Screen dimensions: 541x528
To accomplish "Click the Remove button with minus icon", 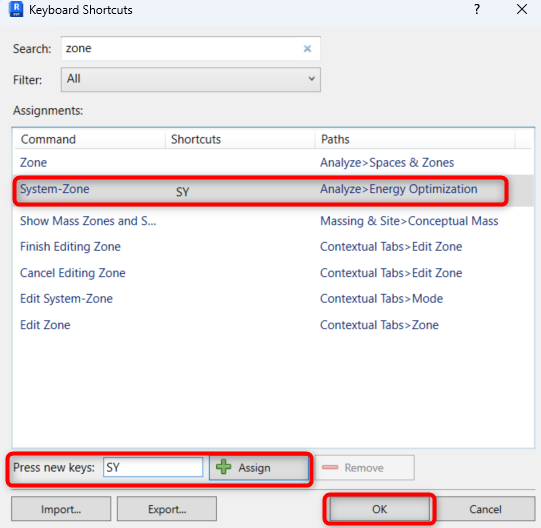I will click(x=364, y=468).
